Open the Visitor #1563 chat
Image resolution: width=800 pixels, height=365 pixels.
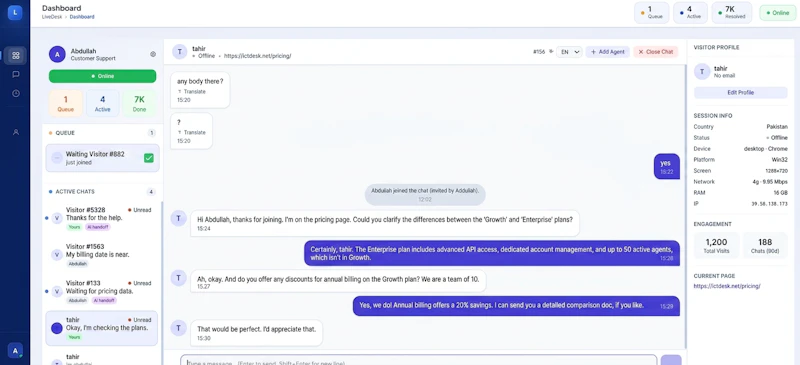pos(103,255)
